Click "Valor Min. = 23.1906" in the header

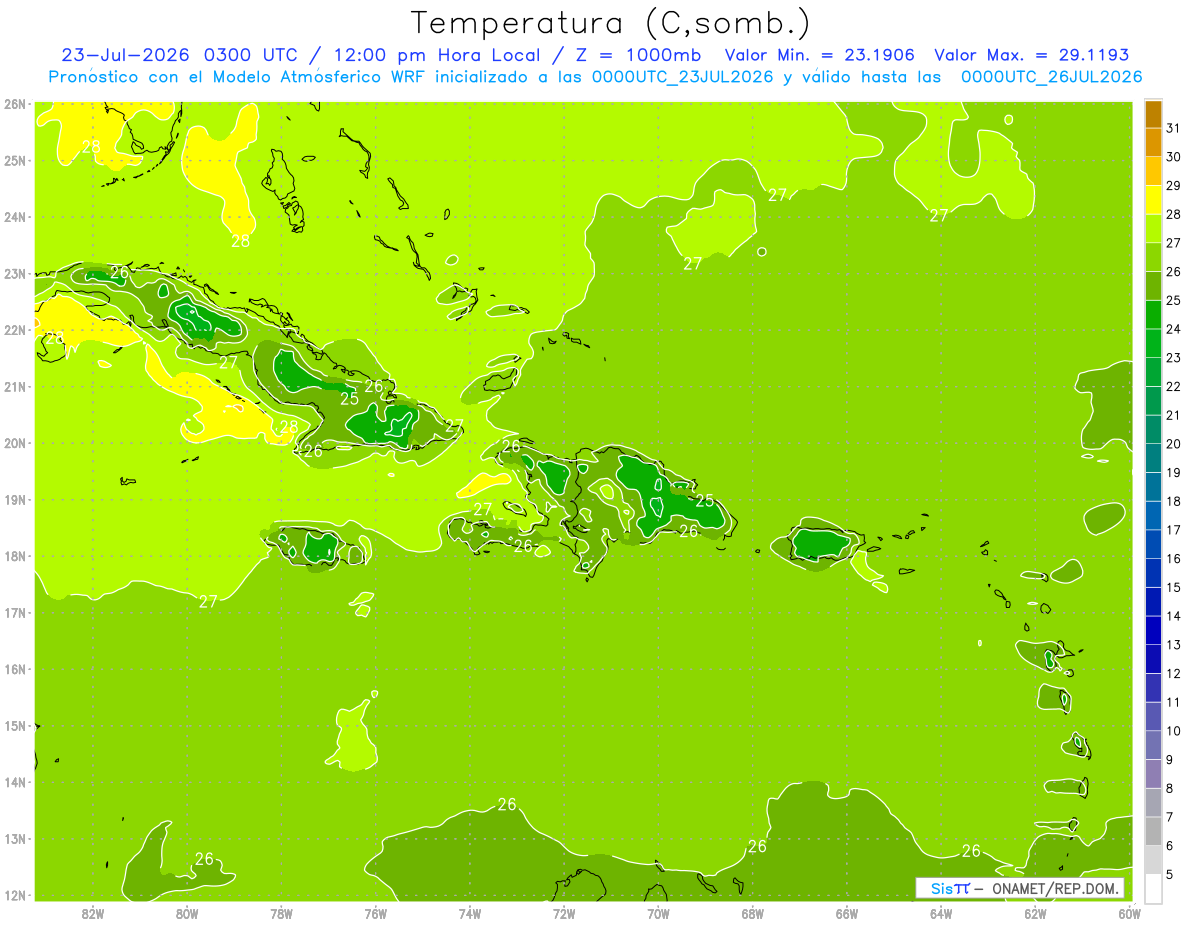[820, 55]
